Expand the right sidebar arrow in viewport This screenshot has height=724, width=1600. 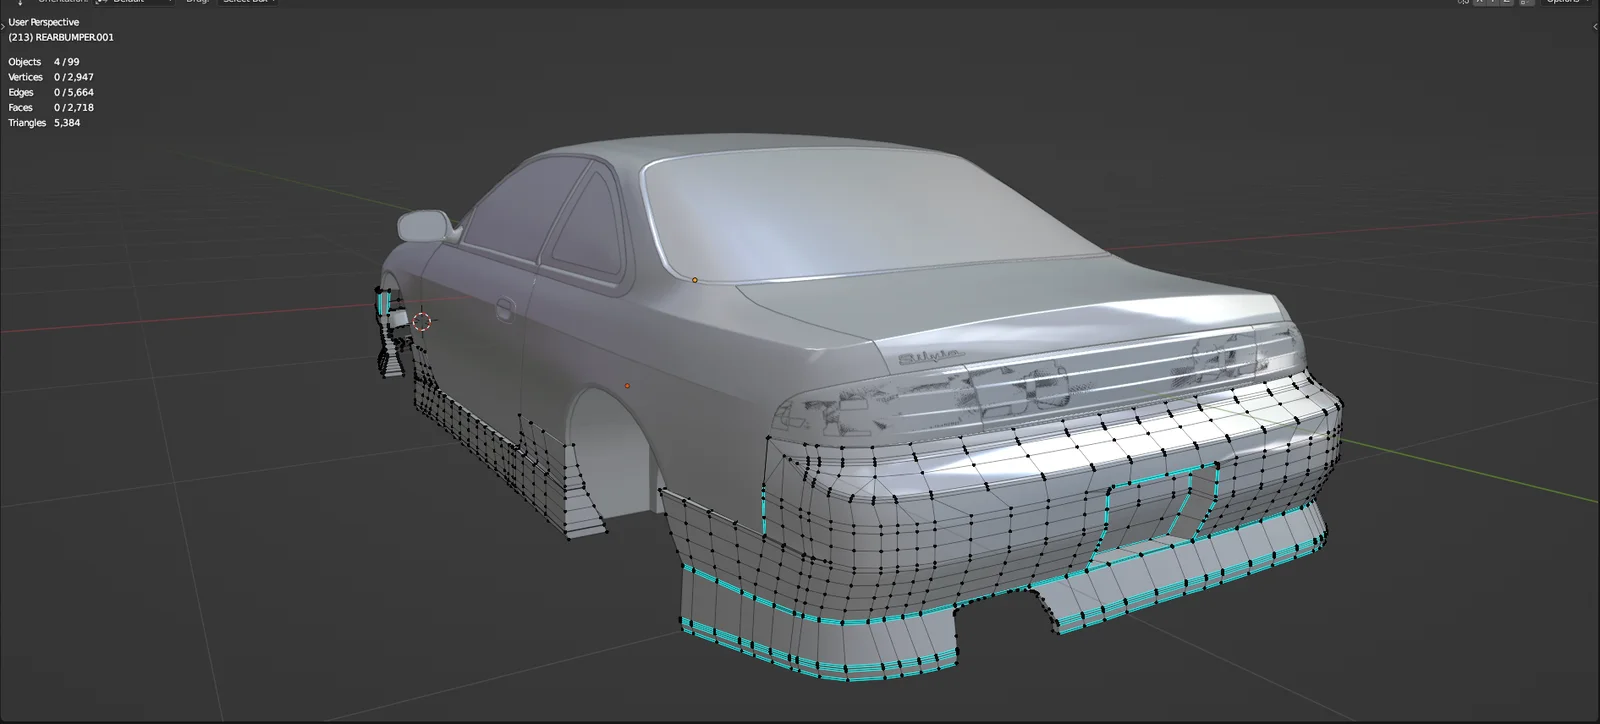pos(1595,26)
